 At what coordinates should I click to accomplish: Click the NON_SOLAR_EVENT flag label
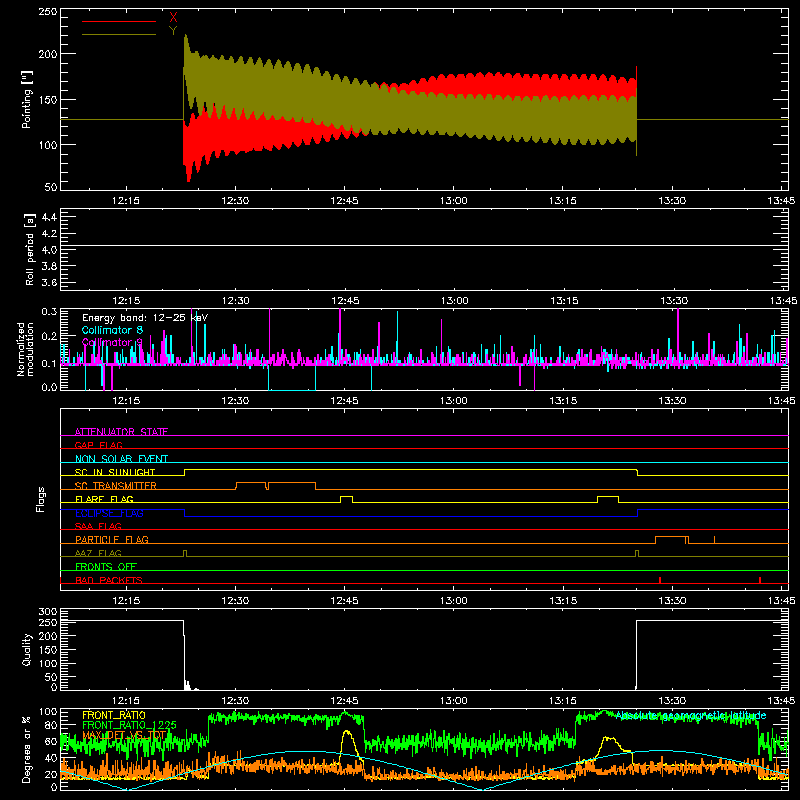pos(121,459)
